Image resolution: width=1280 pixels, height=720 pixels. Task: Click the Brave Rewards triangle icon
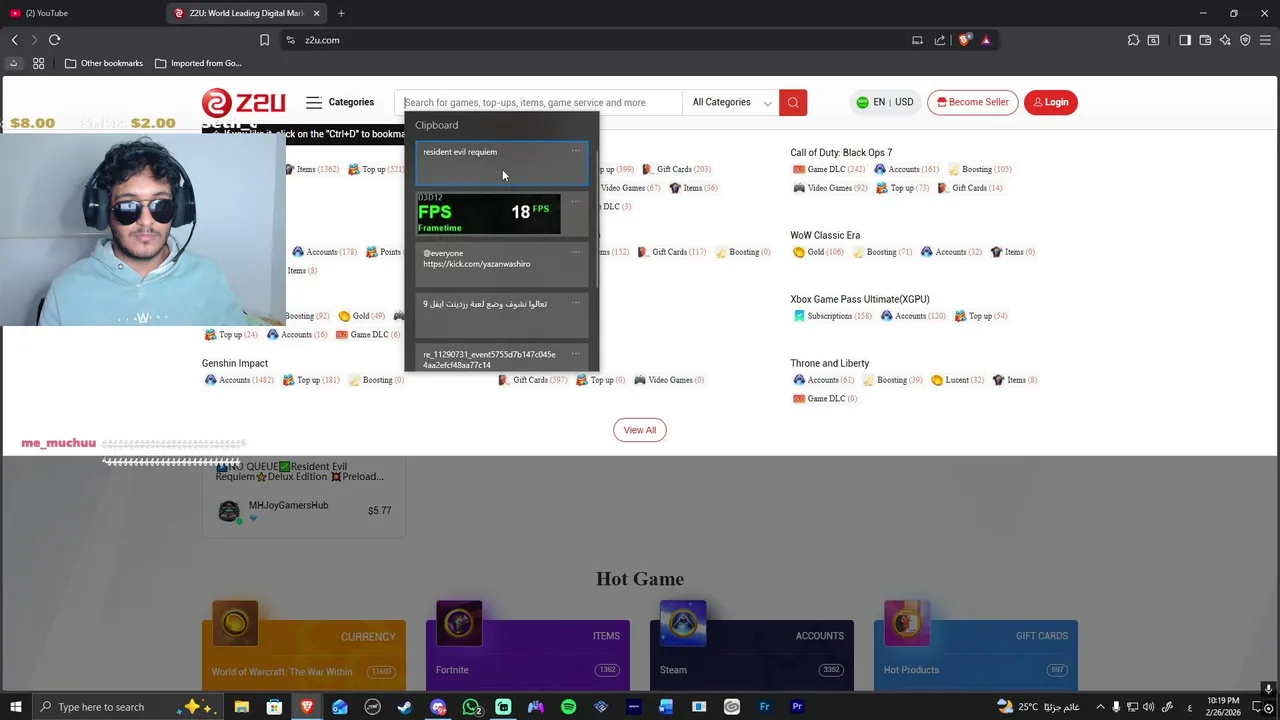[x=986, y=40]
